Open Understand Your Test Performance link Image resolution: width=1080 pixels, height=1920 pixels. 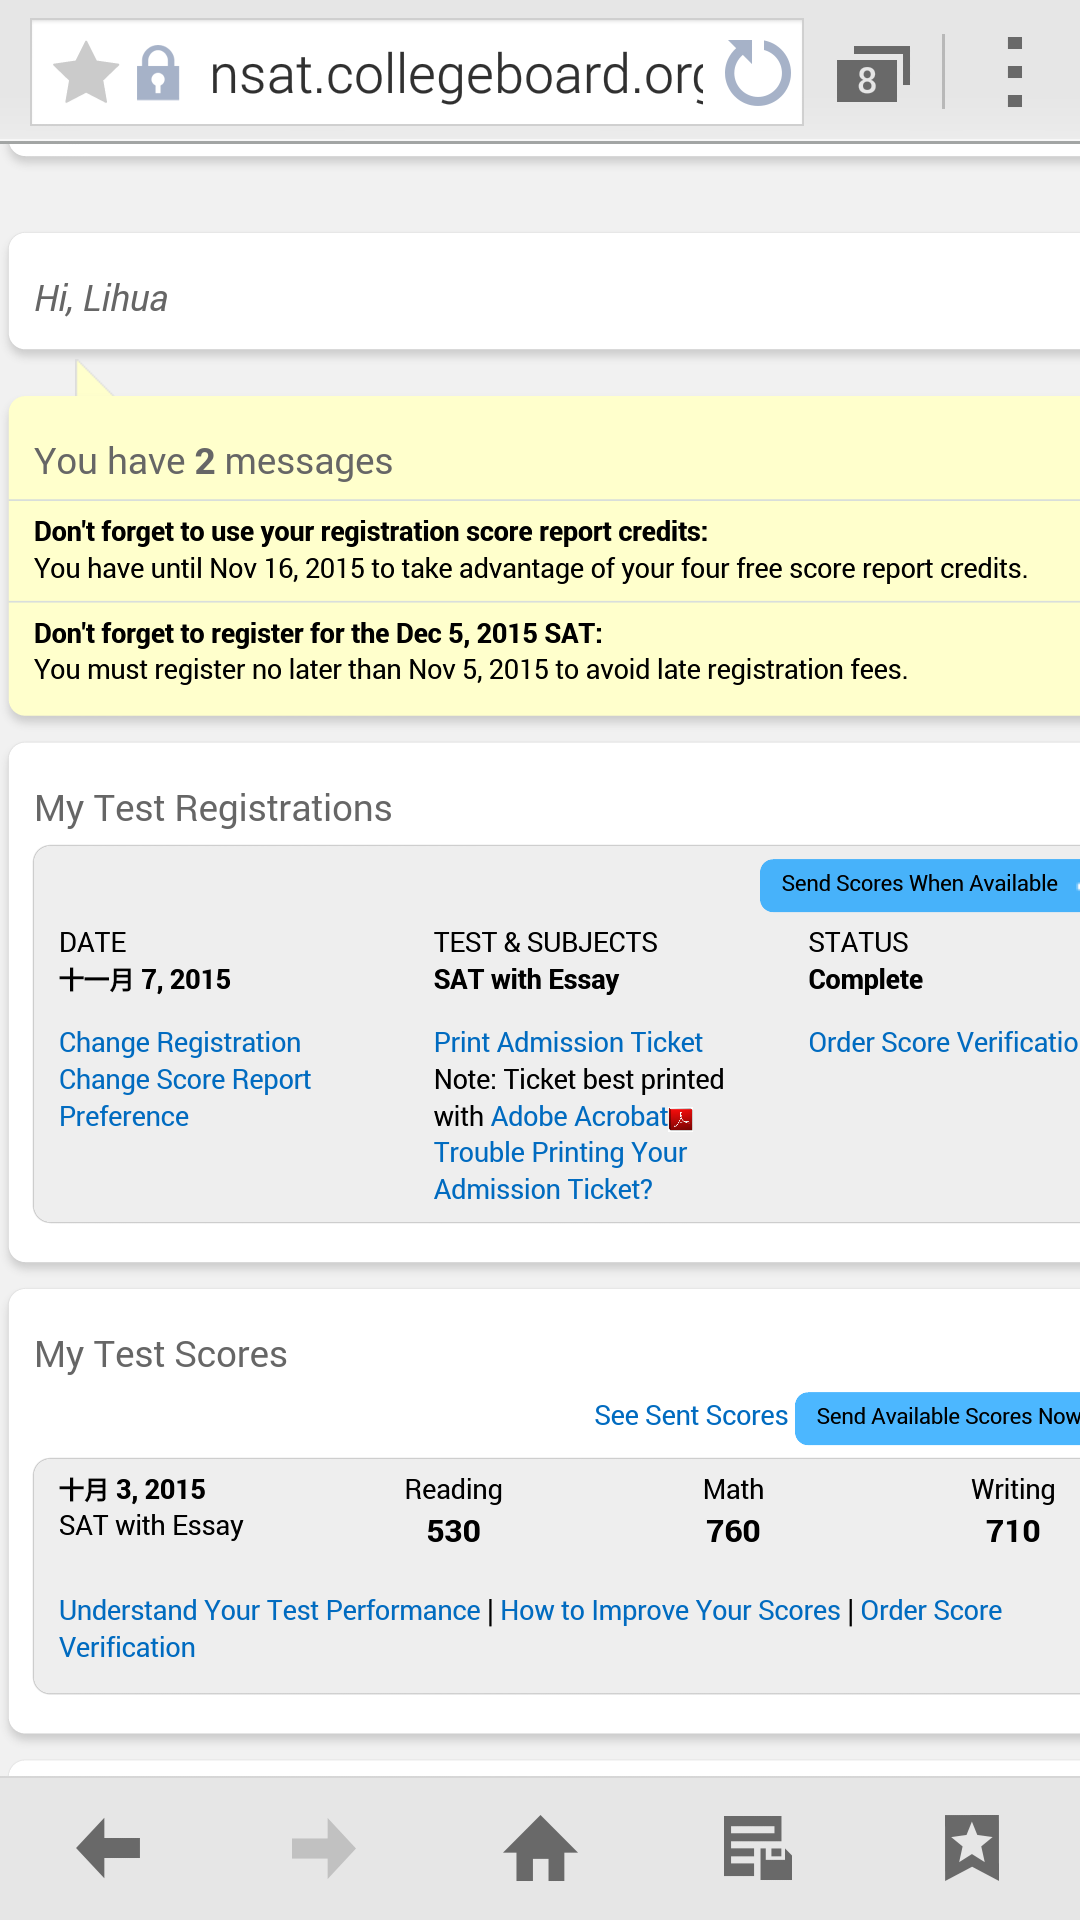coord(270,1611)
